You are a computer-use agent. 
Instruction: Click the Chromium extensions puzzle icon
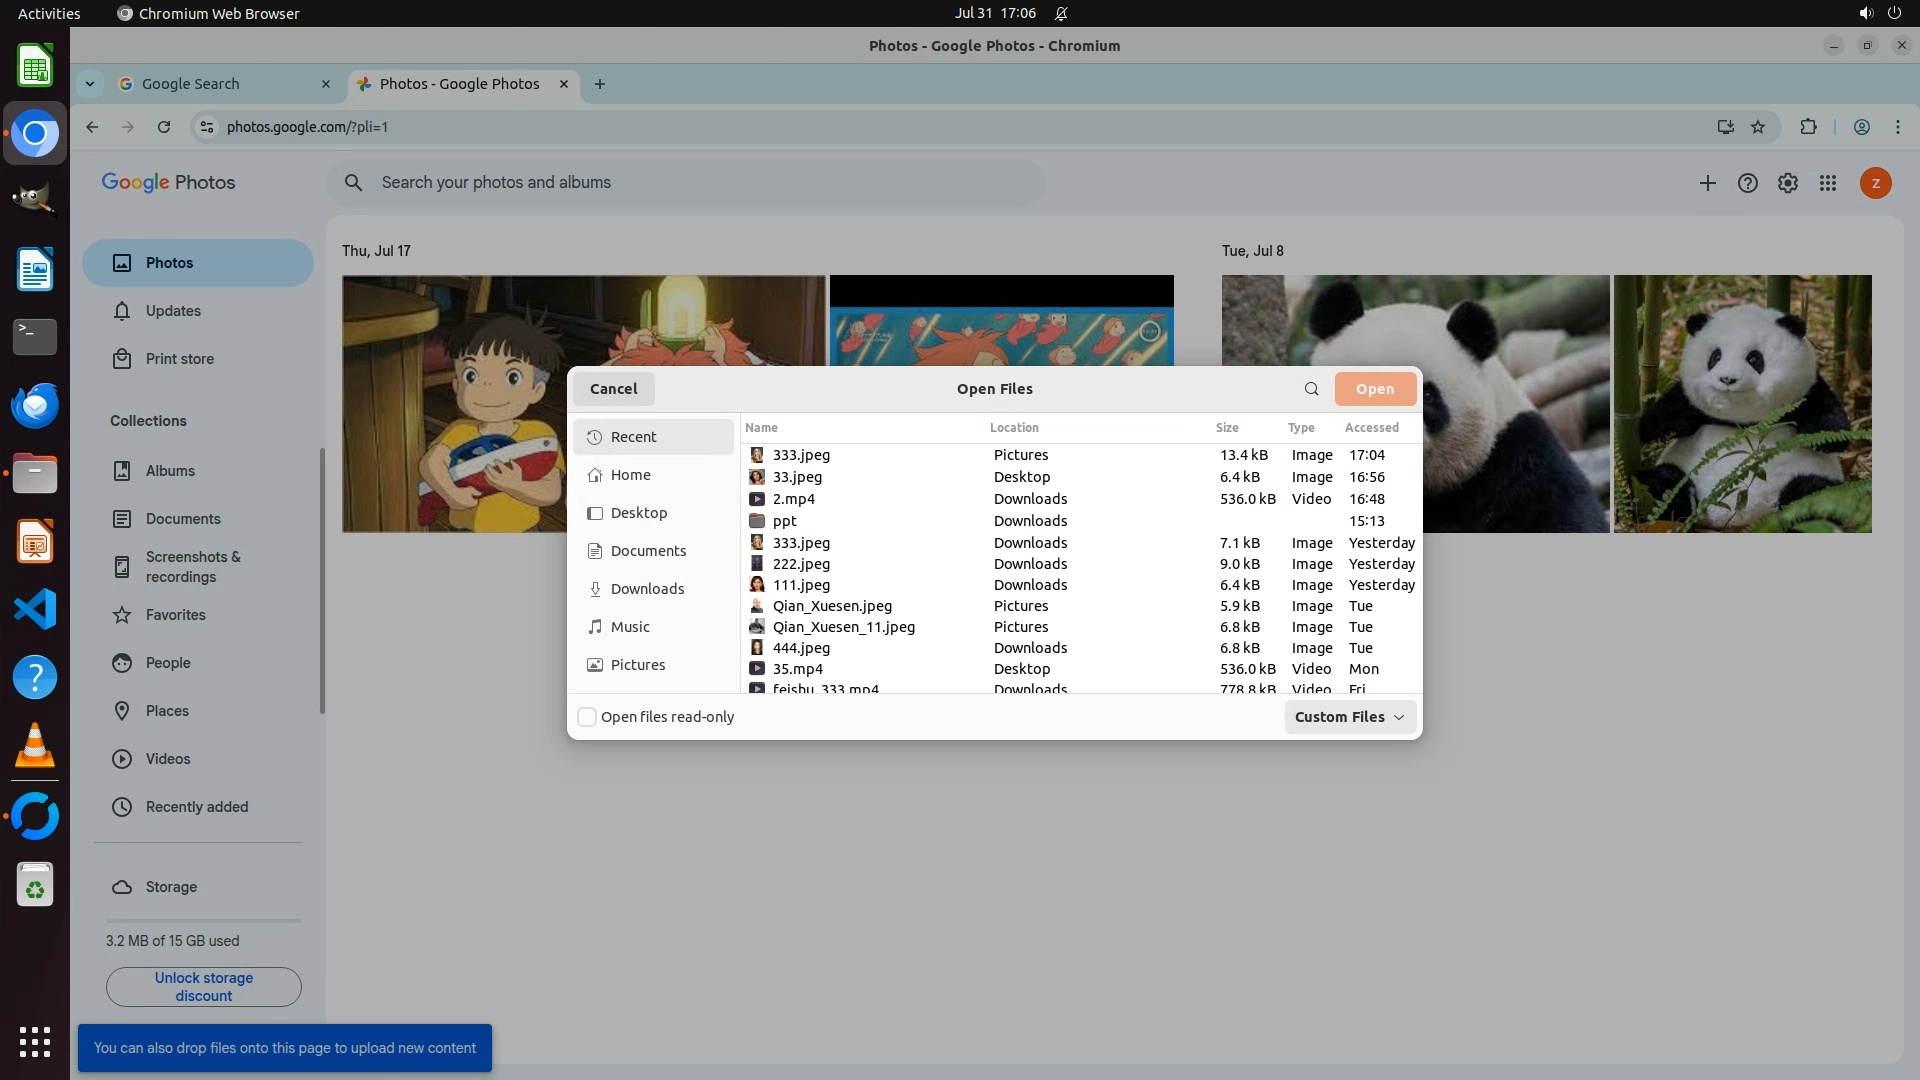coord(1808,127)
